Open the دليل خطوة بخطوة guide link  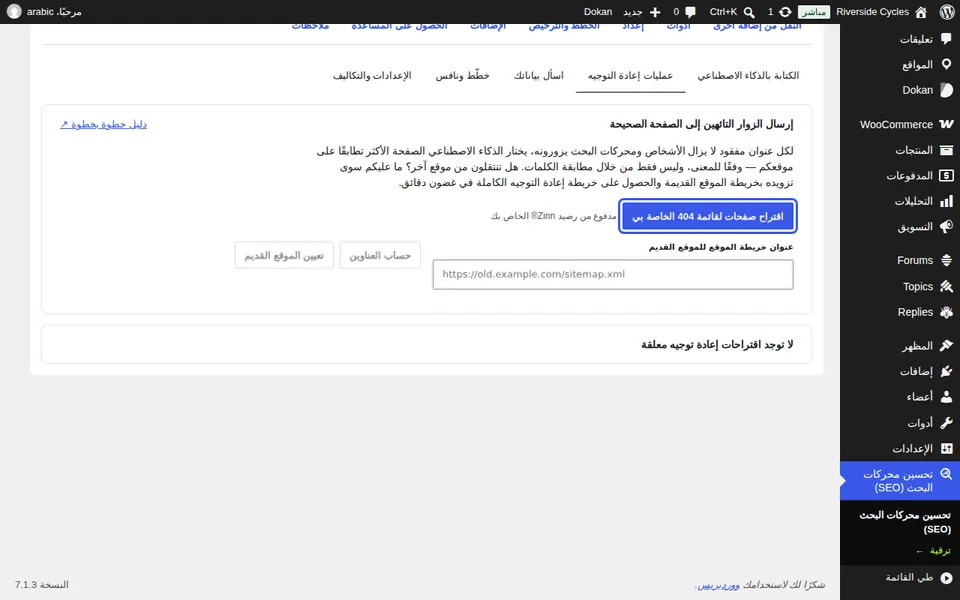(103, 124)
